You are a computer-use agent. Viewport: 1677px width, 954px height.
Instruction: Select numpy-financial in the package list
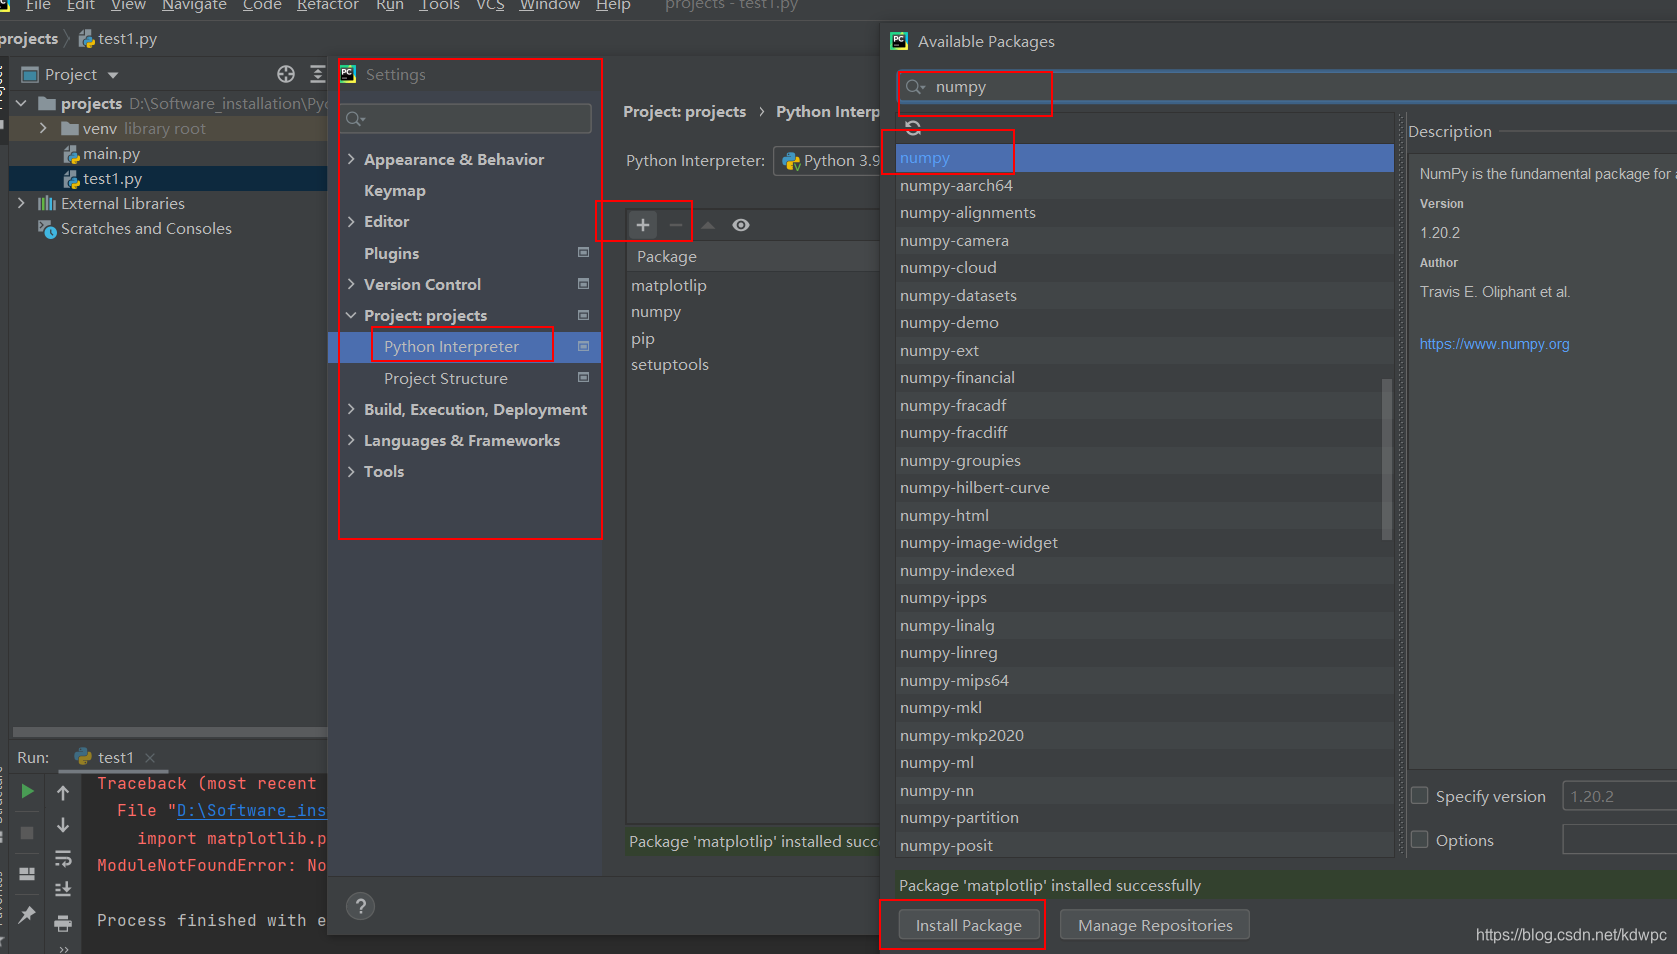[x=1144, y=378]
